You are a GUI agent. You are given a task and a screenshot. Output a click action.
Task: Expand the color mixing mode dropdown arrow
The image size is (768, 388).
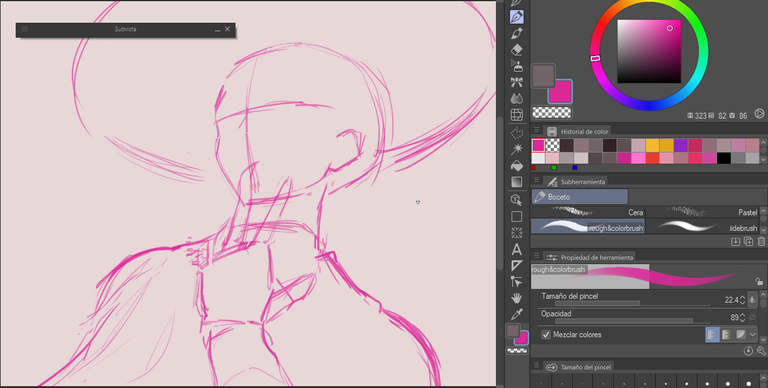pyautogui.click(x=752, y=335)
